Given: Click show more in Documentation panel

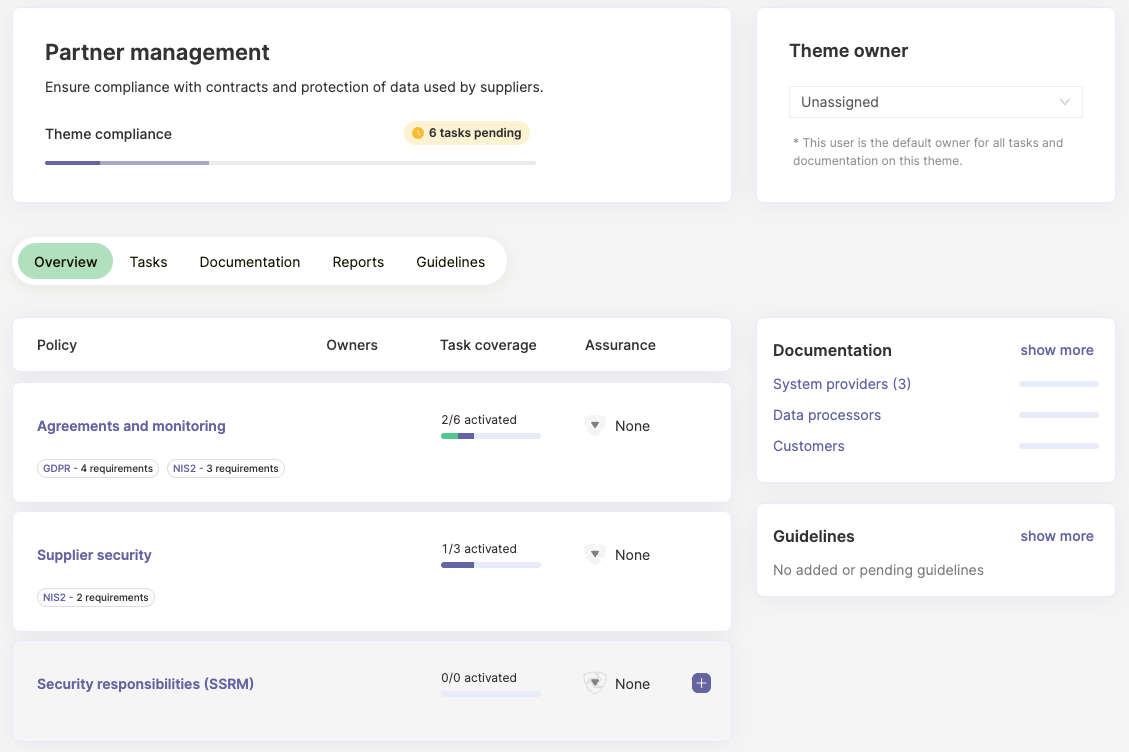Looking at the screenshot, I should pyautogui.click(x=1056, y=350).
